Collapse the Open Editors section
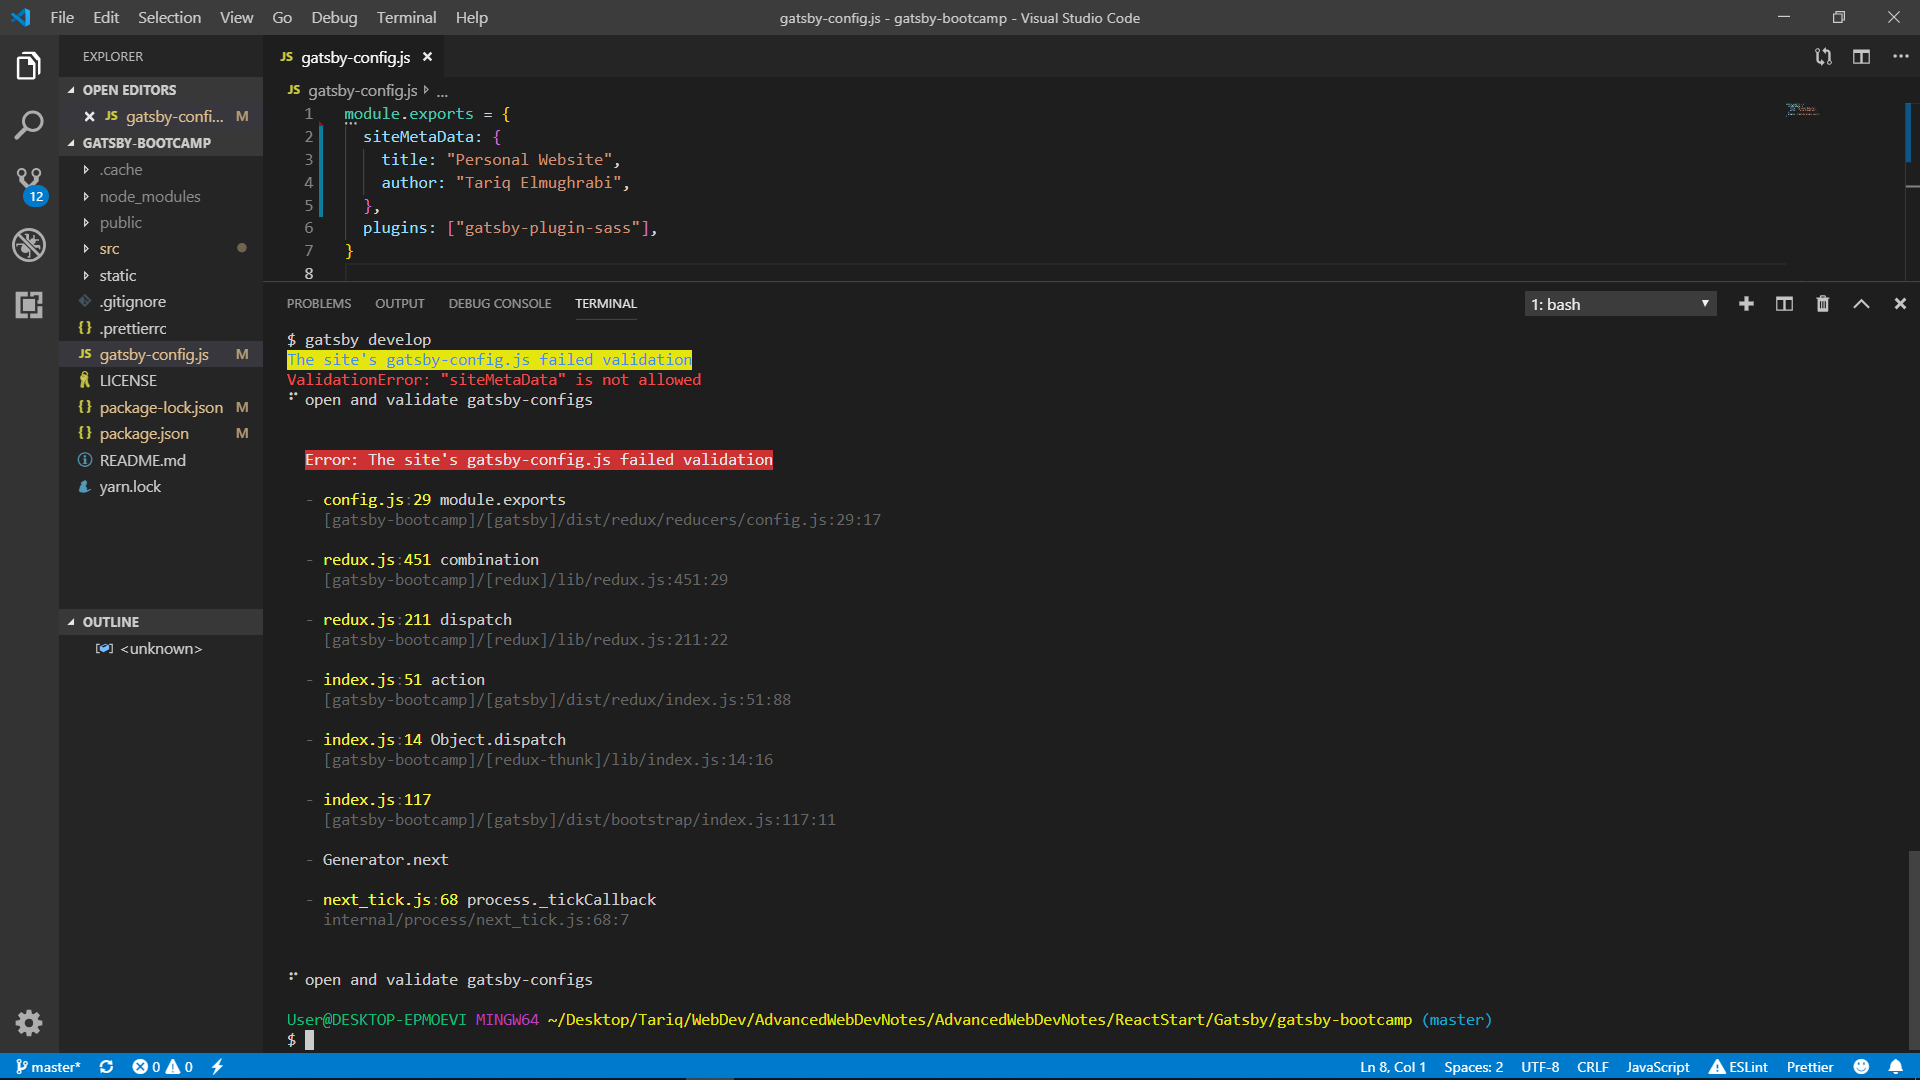 click(x=128, y=90)
